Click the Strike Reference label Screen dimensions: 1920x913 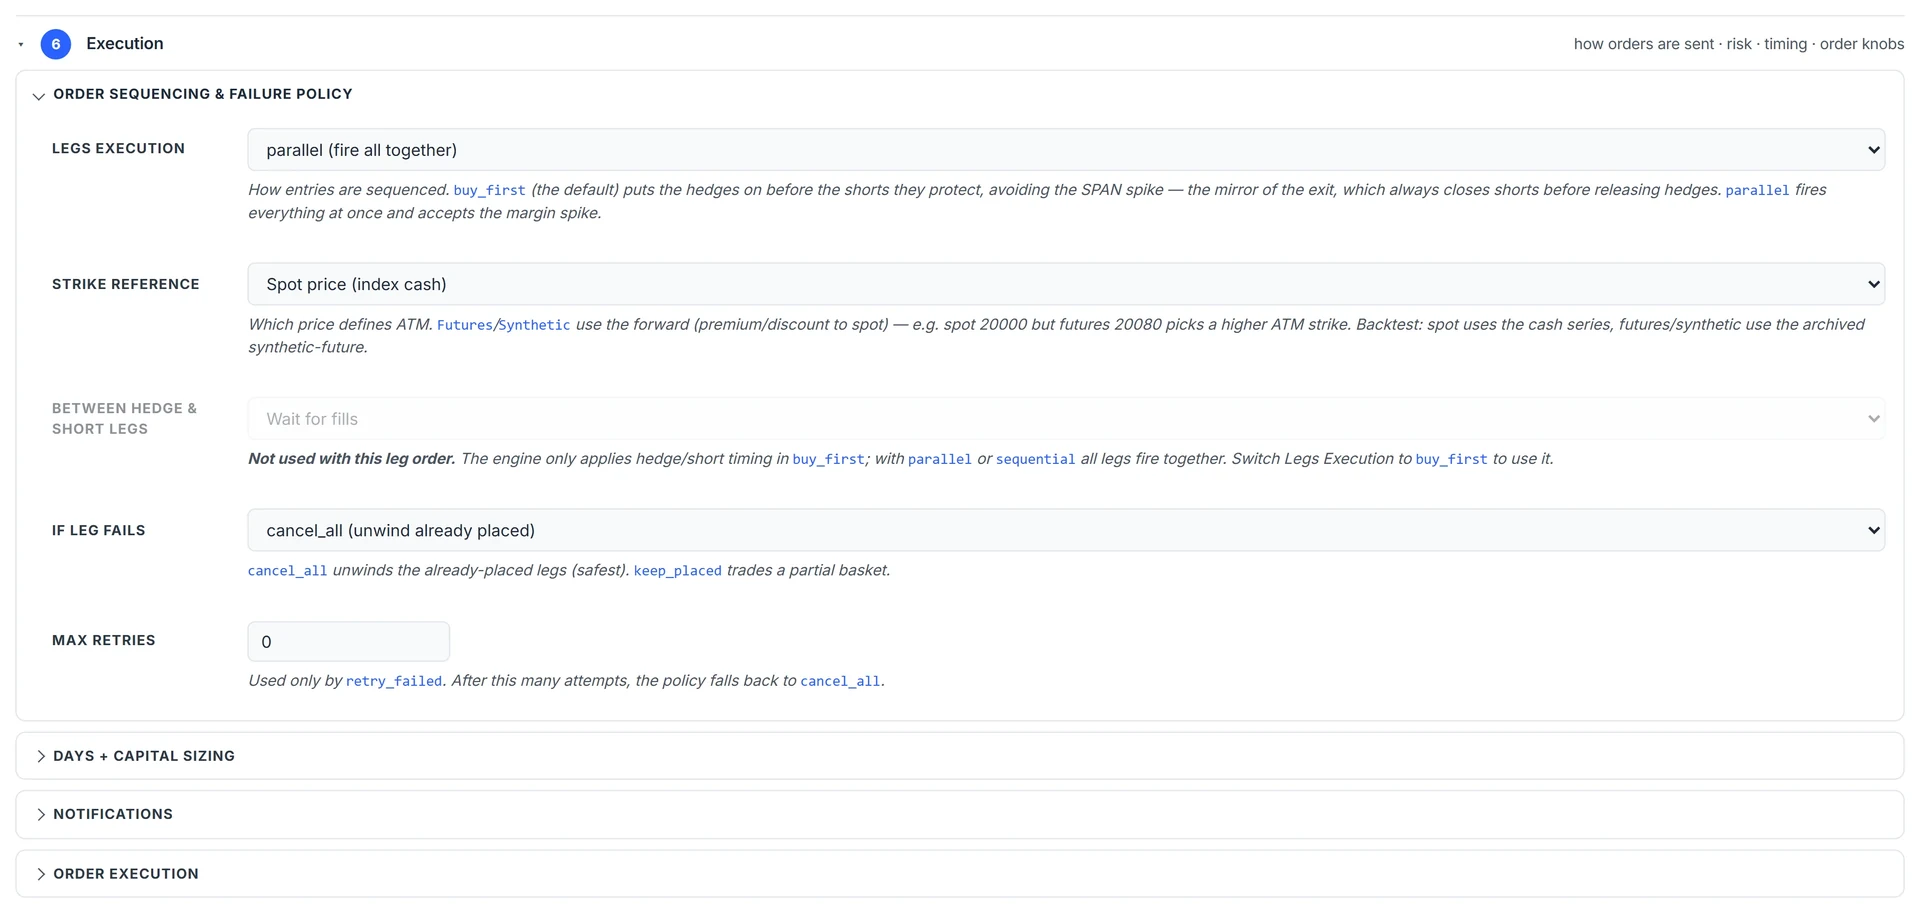[126, 284]
